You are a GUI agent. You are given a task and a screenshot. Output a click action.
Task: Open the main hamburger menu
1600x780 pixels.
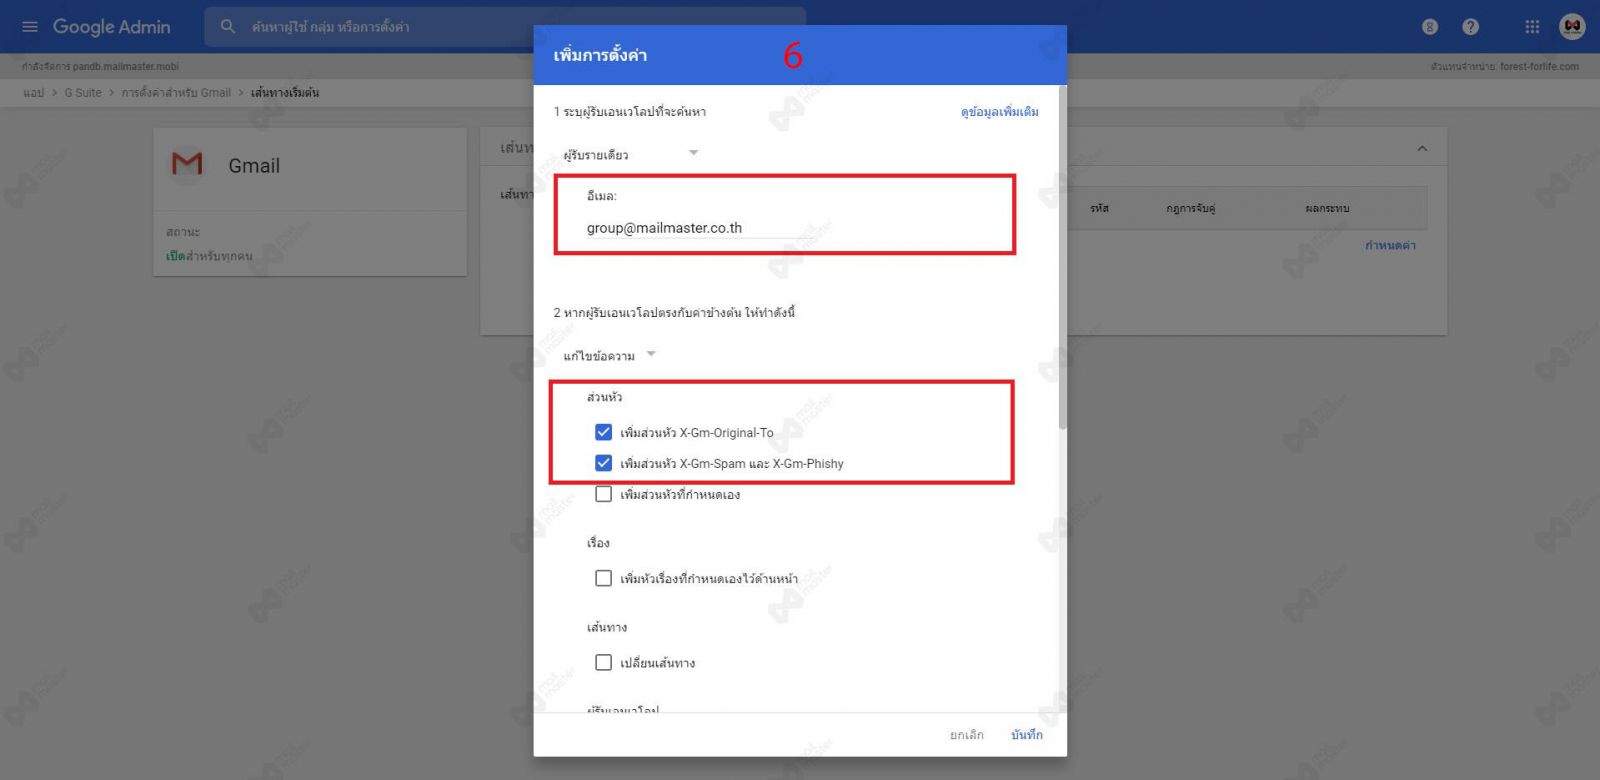point(30,27)
